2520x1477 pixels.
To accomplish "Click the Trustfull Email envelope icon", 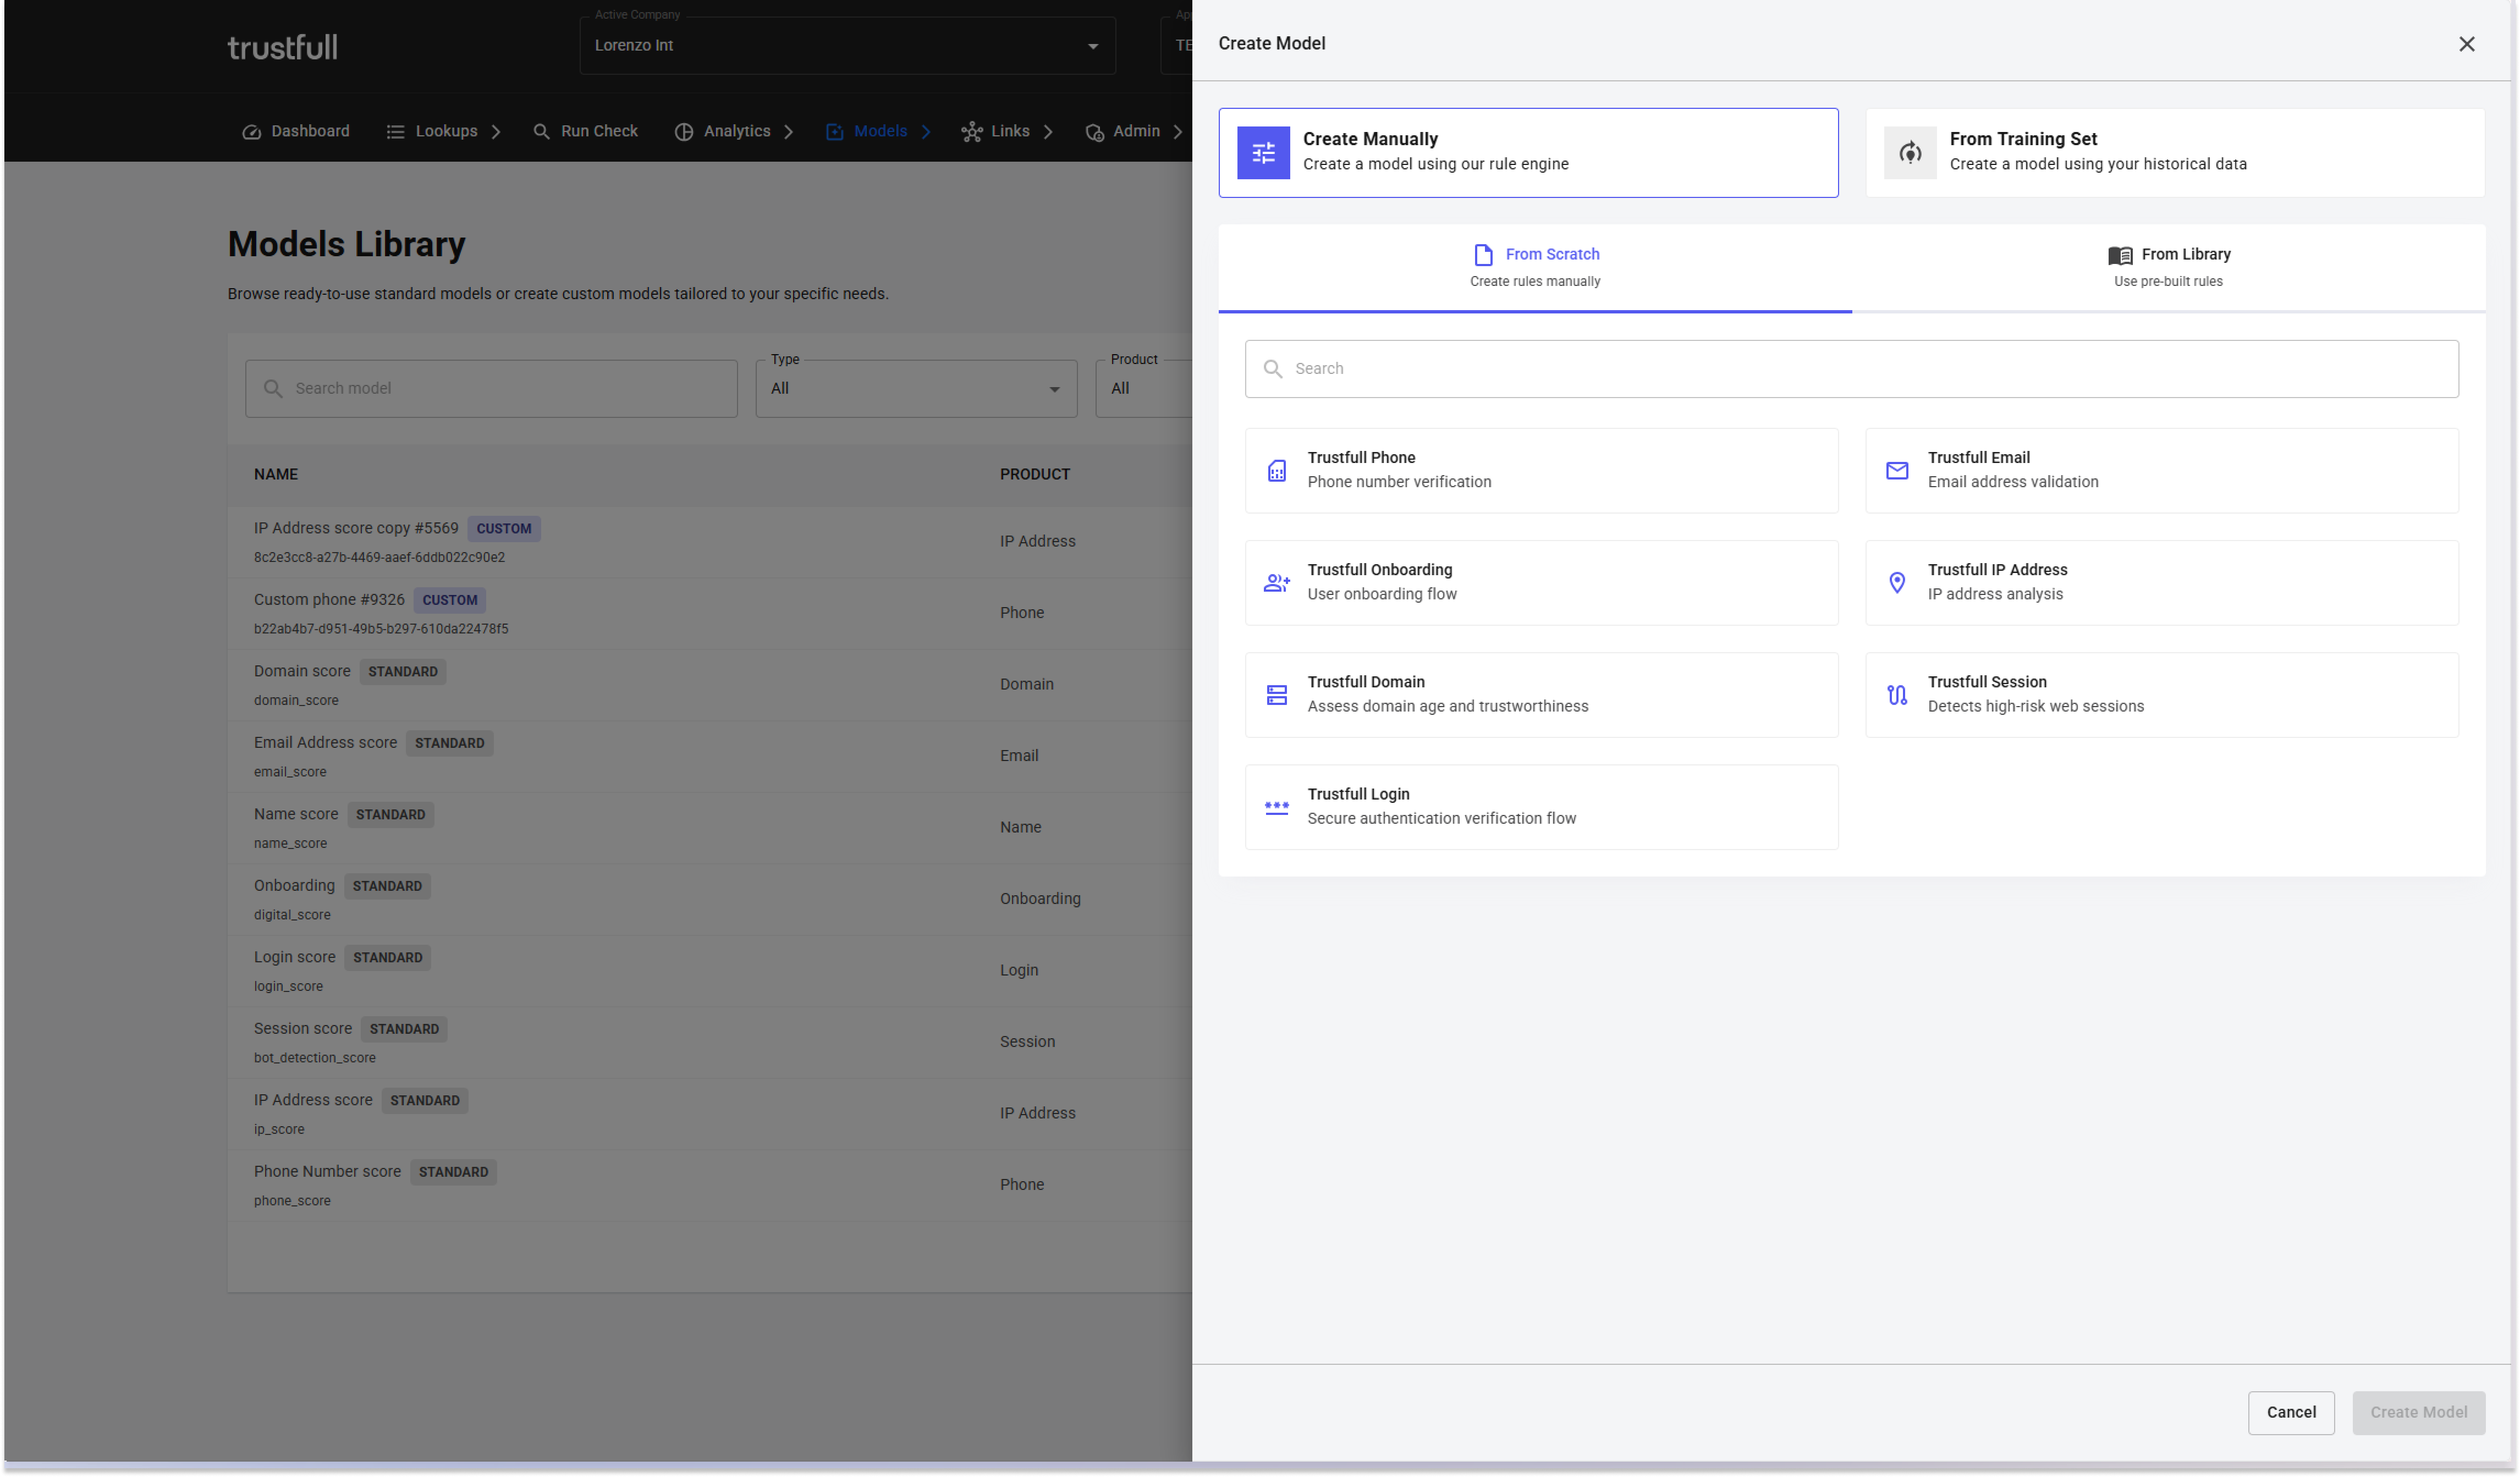I will point(1896,470).
